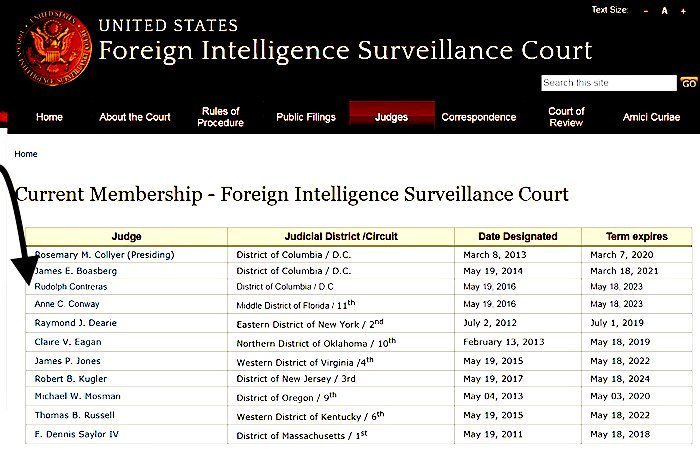Open the Correspondence page

pyautogui.click(x=479, y=117)
